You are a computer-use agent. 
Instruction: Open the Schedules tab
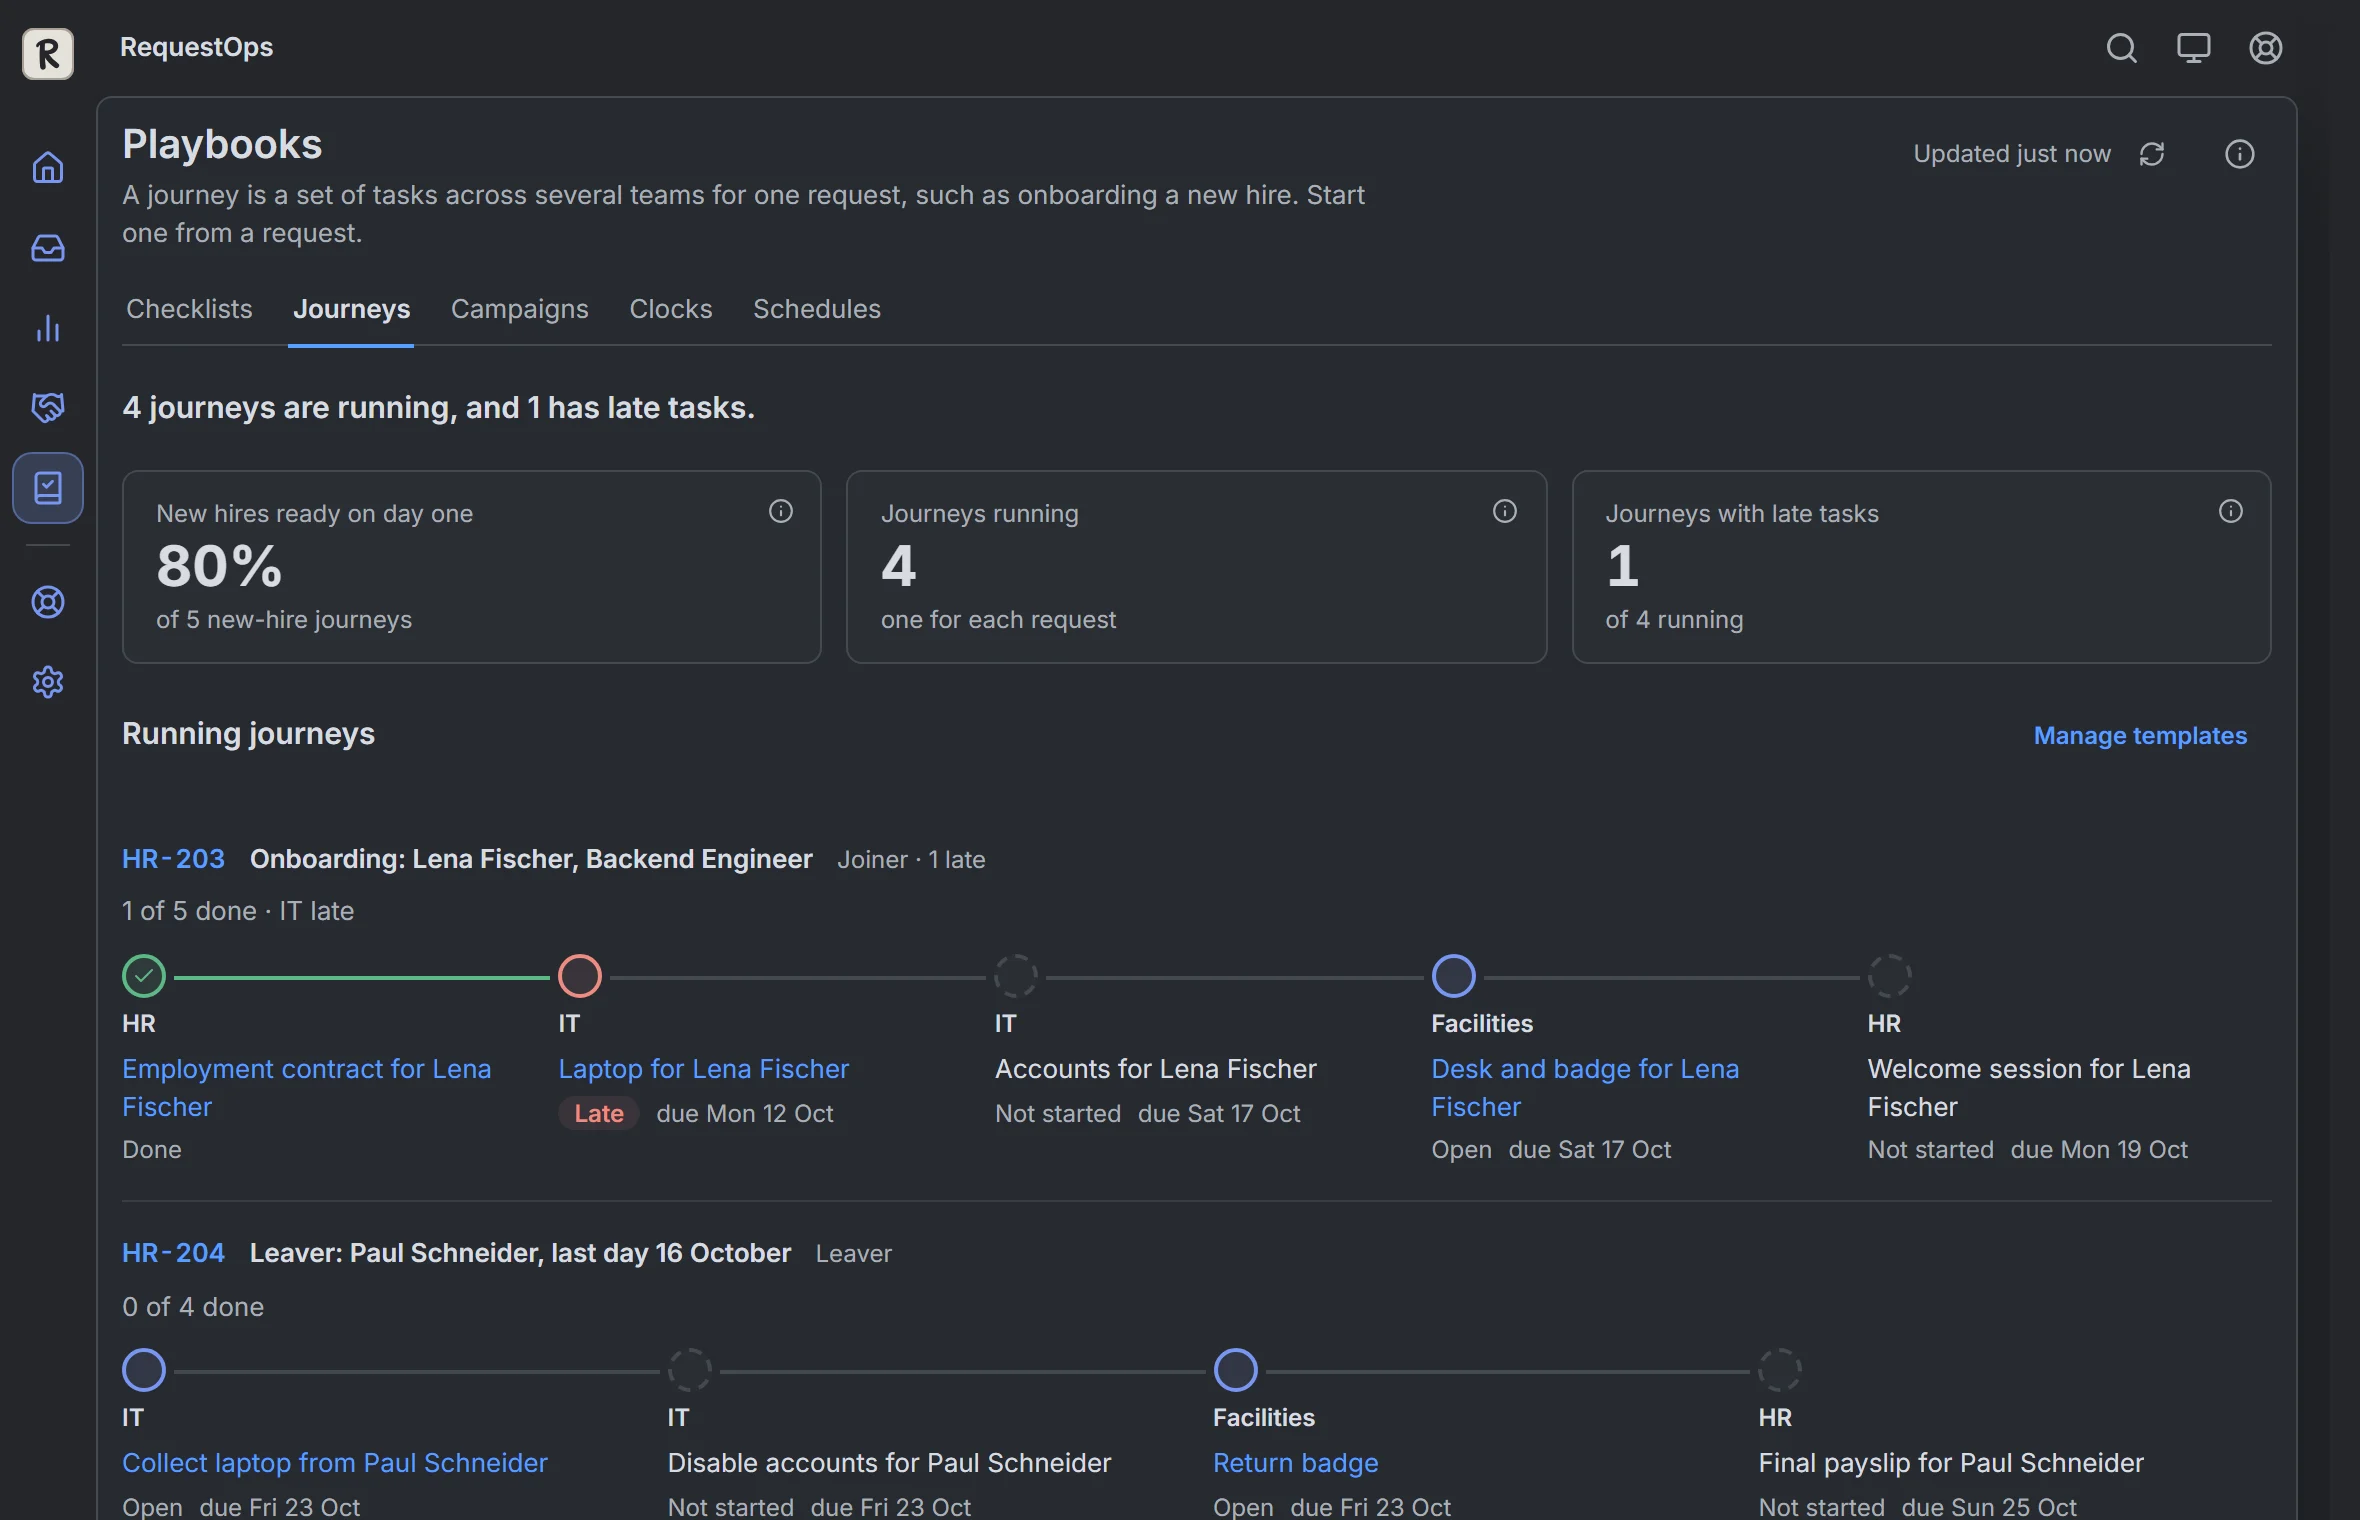817,309
